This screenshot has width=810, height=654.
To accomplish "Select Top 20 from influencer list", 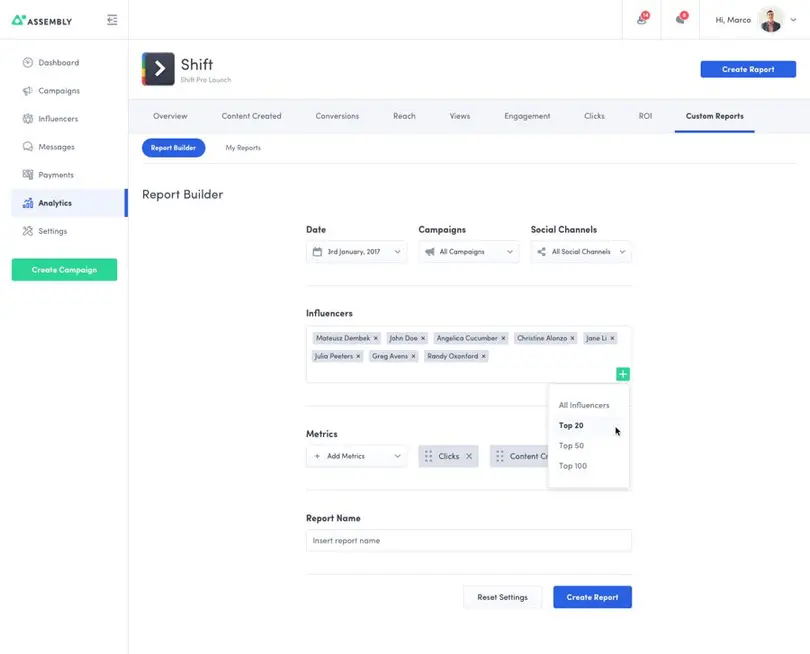I will (x=572, y=424).
